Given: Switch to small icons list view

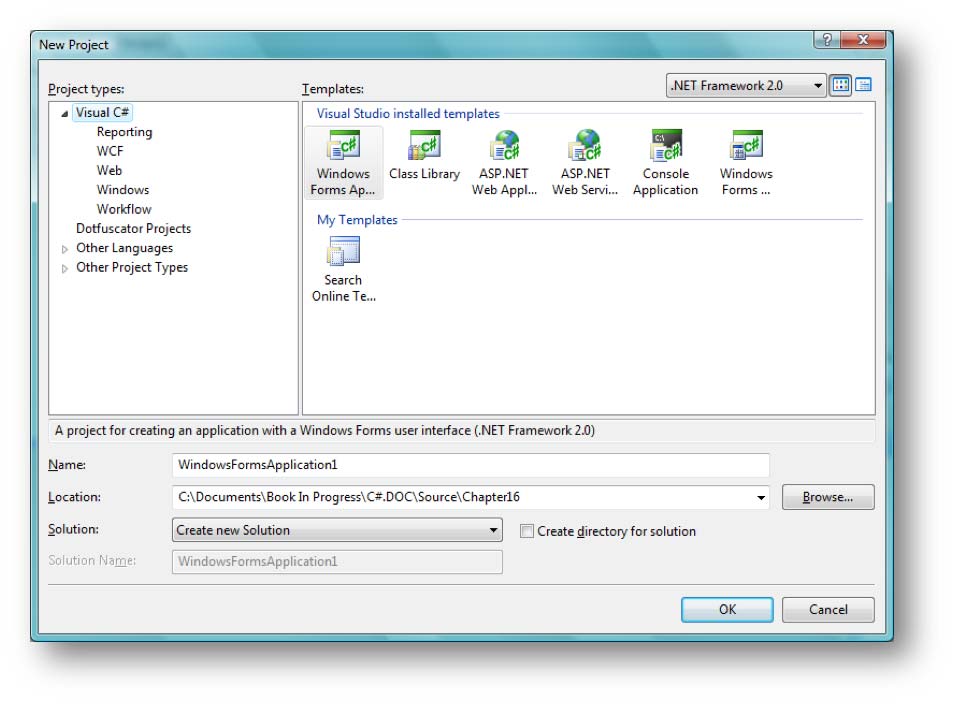Looking at the screenshot, I should [863, 86].
